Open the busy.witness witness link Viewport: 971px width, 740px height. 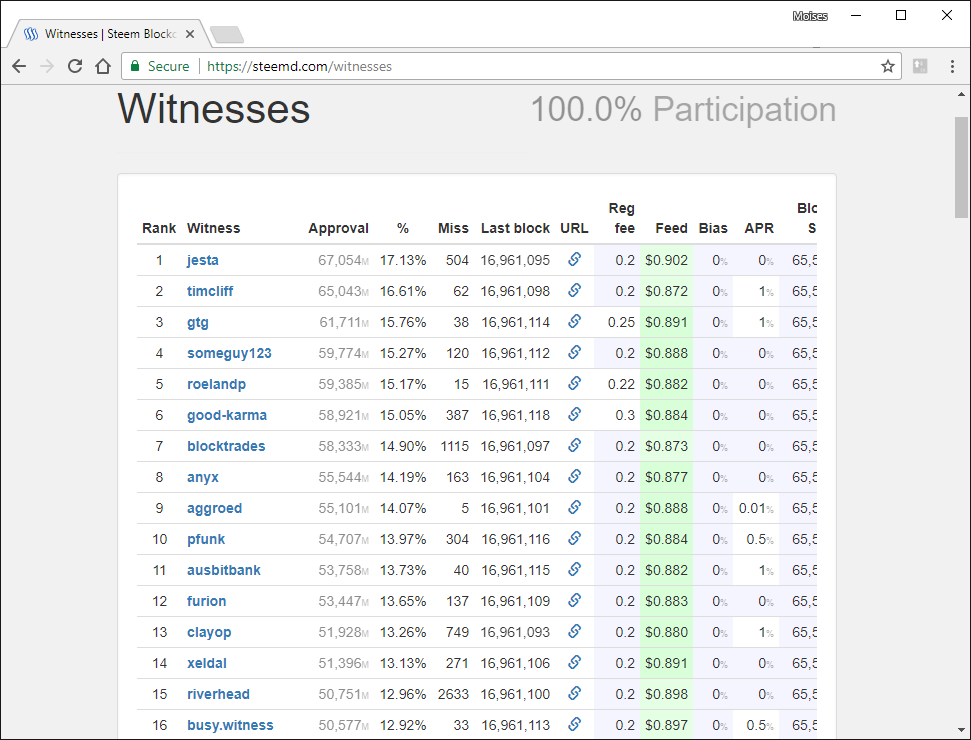(x=230, y=725)
